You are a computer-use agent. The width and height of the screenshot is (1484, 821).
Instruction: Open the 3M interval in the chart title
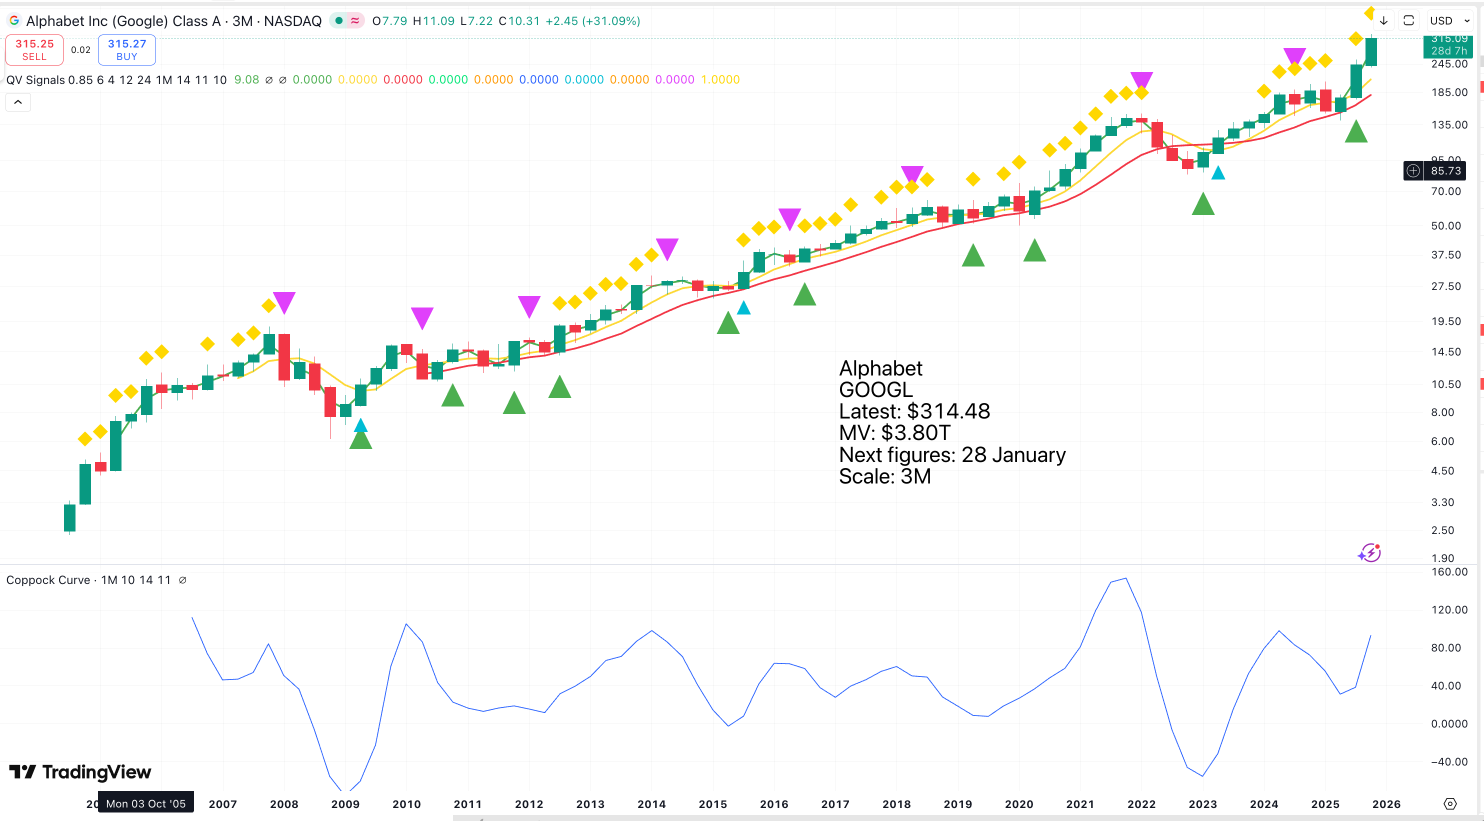coord(243,21)
